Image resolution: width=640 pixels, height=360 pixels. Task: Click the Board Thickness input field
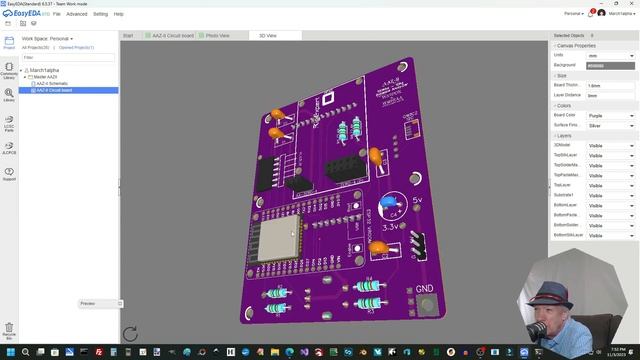click(610, 86)
